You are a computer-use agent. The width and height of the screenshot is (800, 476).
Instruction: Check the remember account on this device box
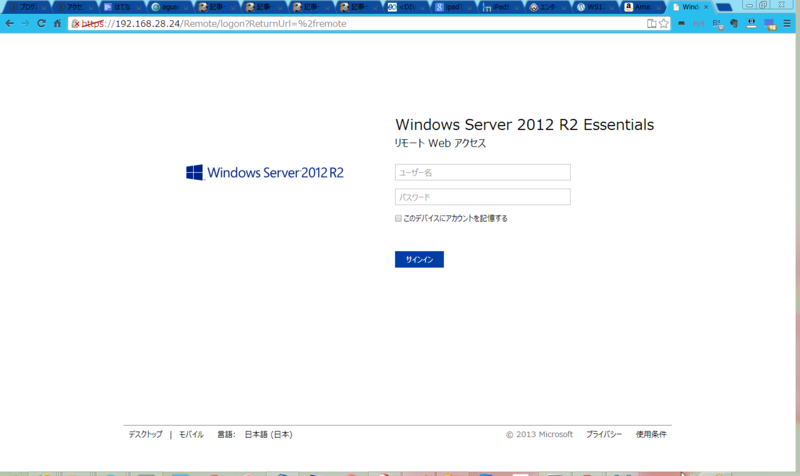(x=398, y=218)
